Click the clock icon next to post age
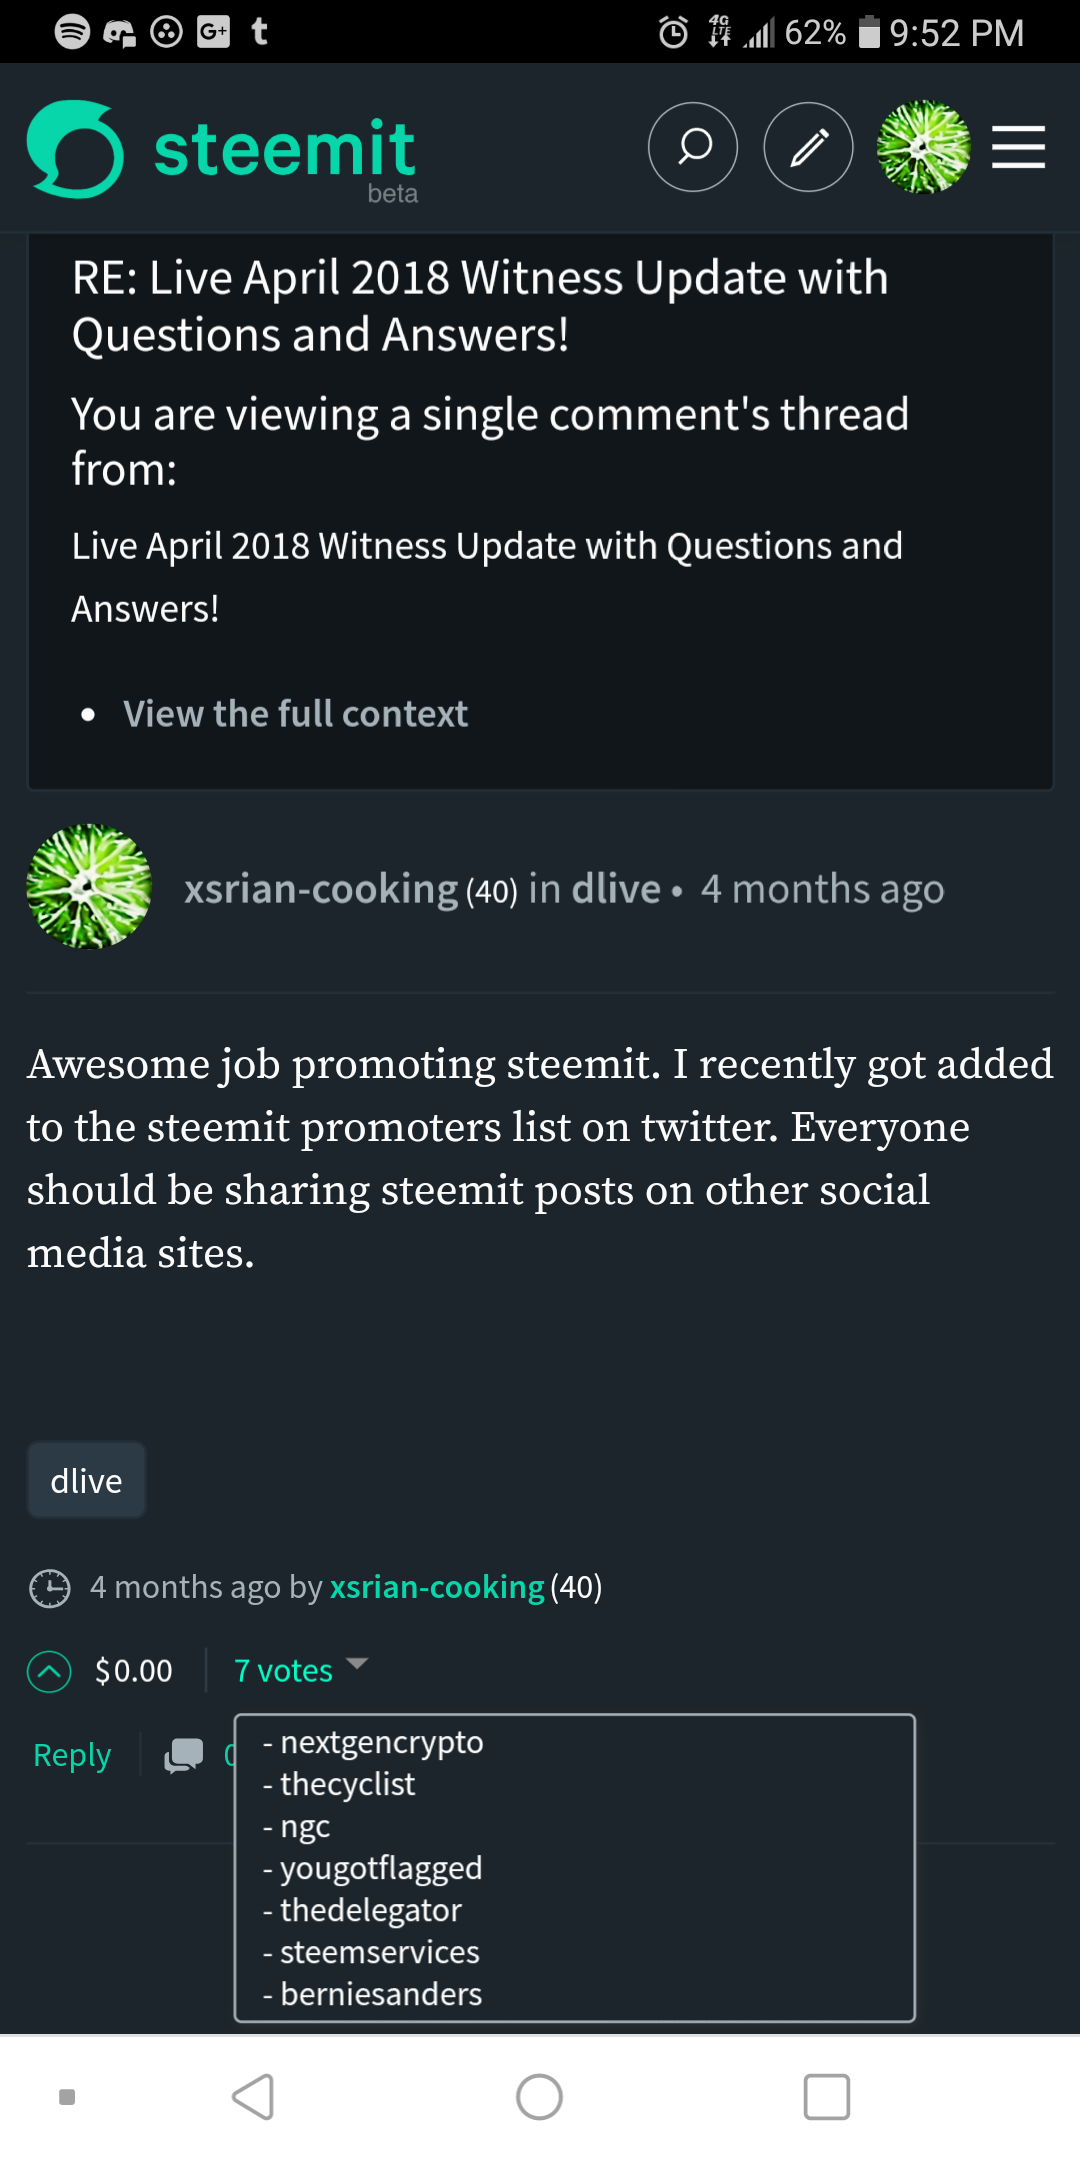This screenshot has height=2160, width=1080. click(x=50, y=1587)
